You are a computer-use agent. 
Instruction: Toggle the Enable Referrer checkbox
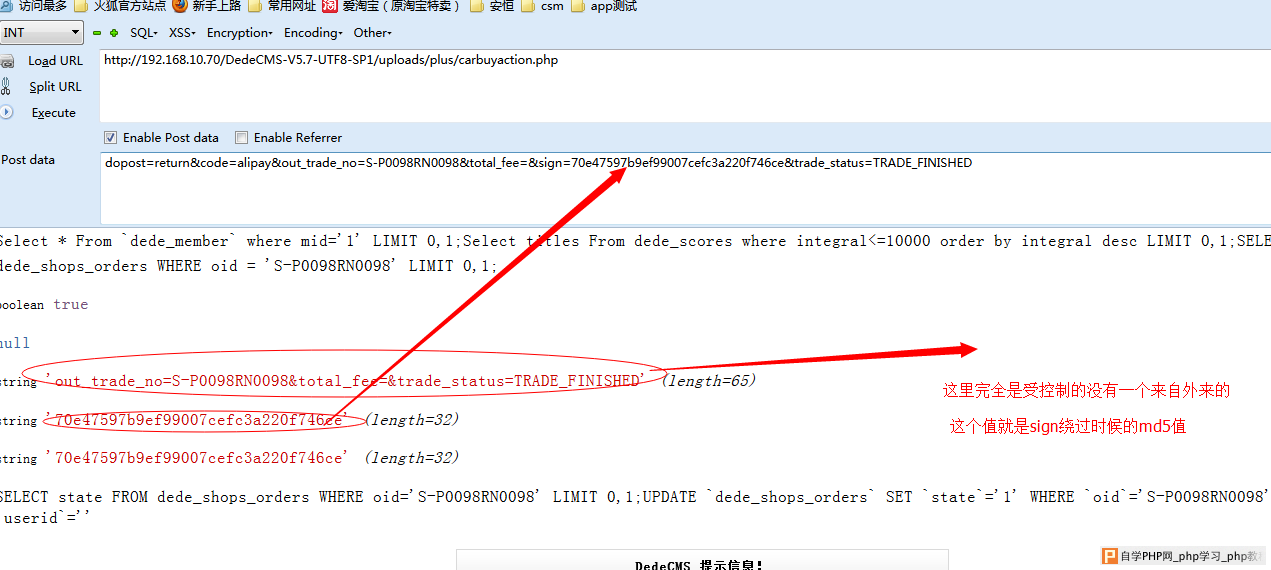coord(241,137)
